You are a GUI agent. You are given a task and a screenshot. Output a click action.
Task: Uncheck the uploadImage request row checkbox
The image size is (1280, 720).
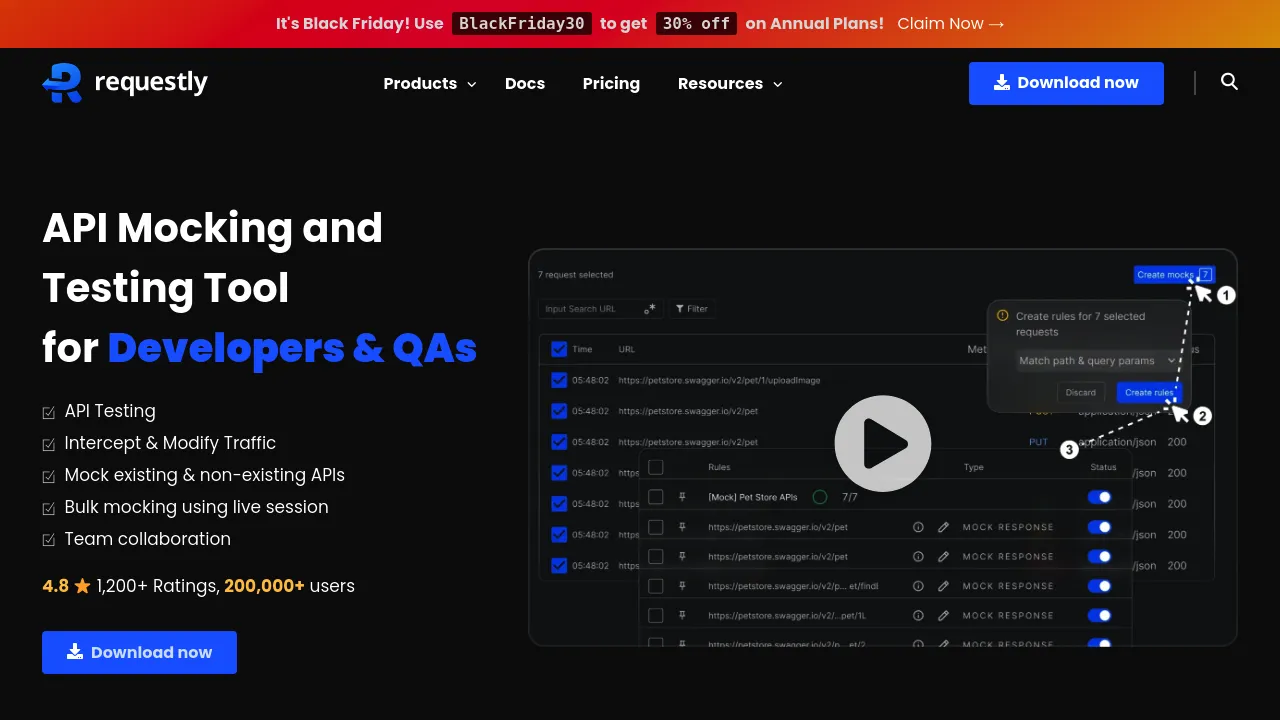559,380
